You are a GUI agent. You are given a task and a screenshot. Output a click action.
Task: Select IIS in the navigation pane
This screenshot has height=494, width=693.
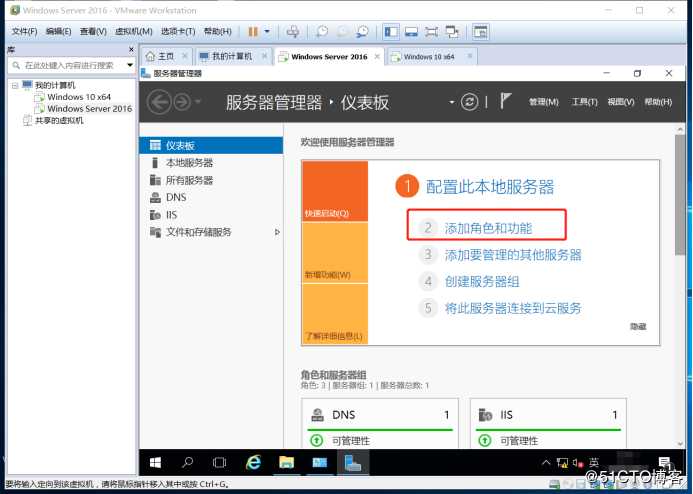211,215
